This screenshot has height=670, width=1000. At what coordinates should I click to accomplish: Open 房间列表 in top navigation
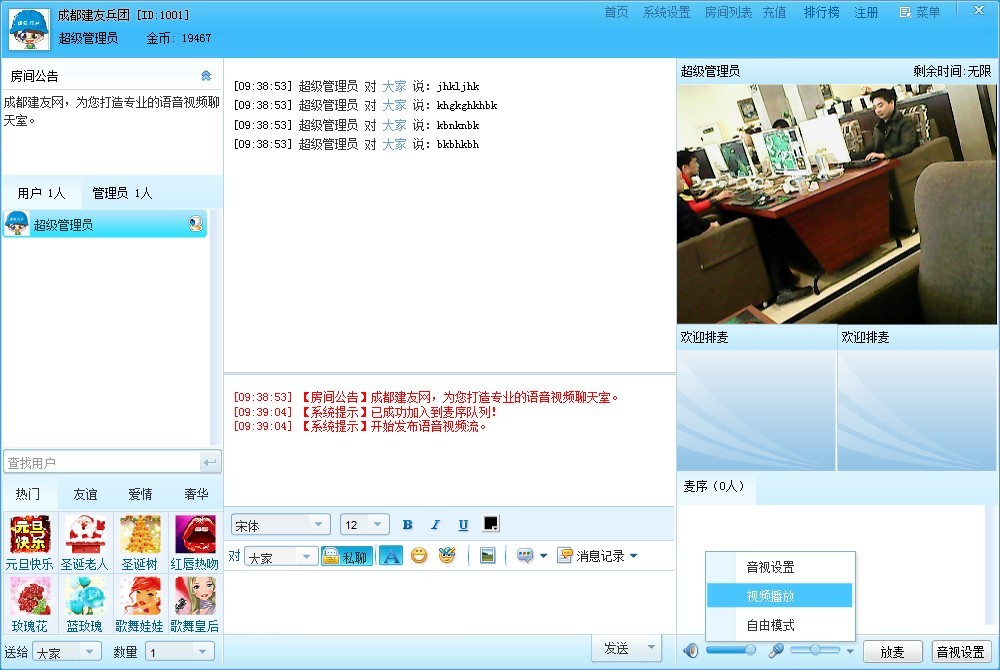[x=728, y=12]
